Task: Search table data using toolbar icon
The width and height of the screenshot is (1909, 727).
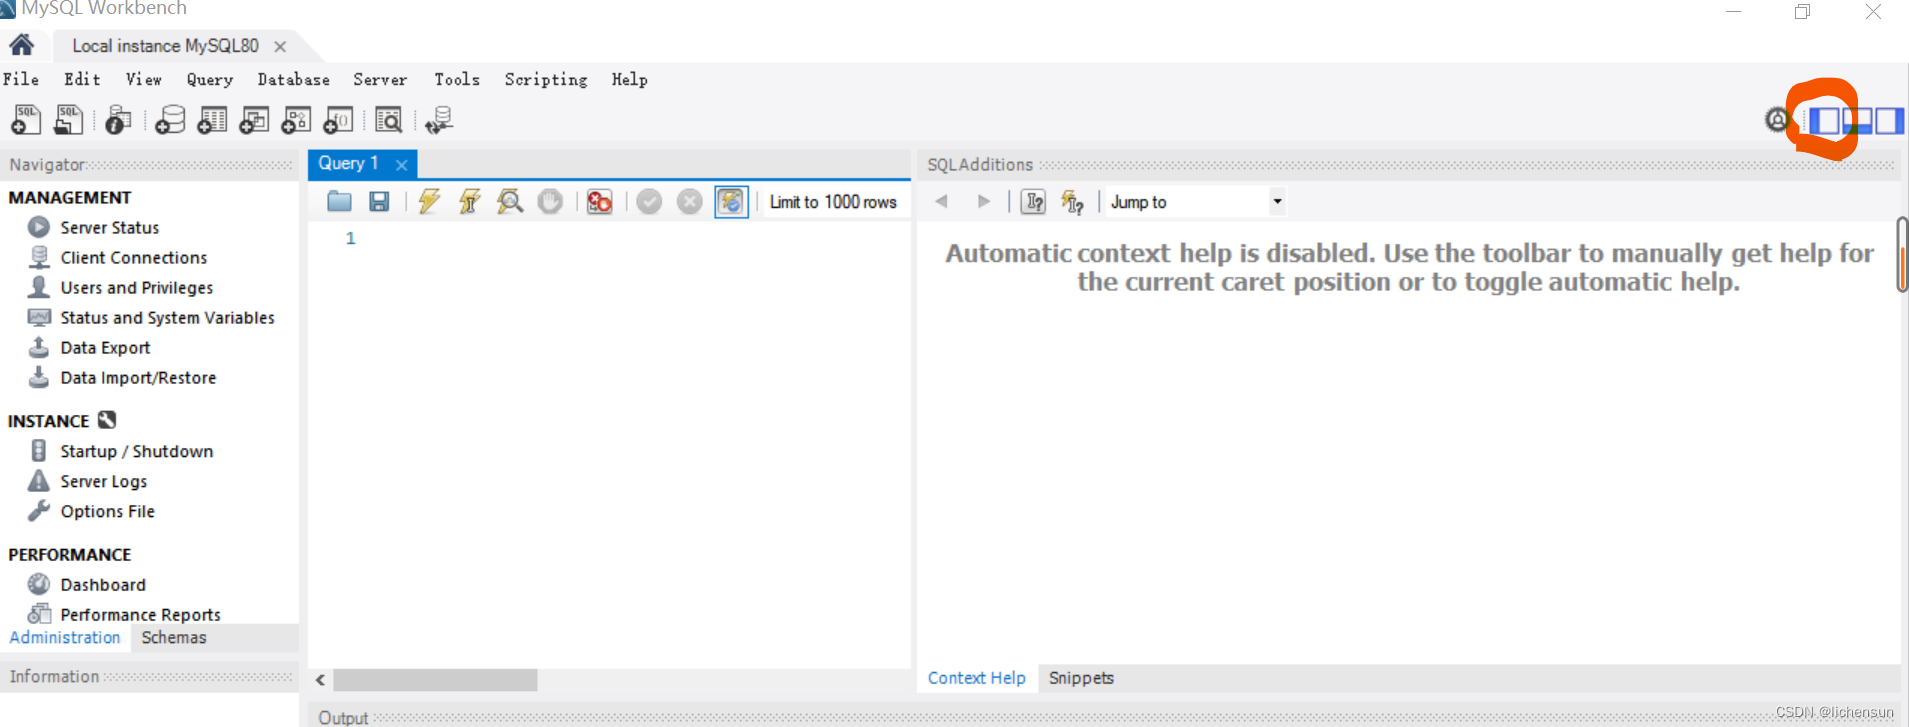Action: point(388,120)
